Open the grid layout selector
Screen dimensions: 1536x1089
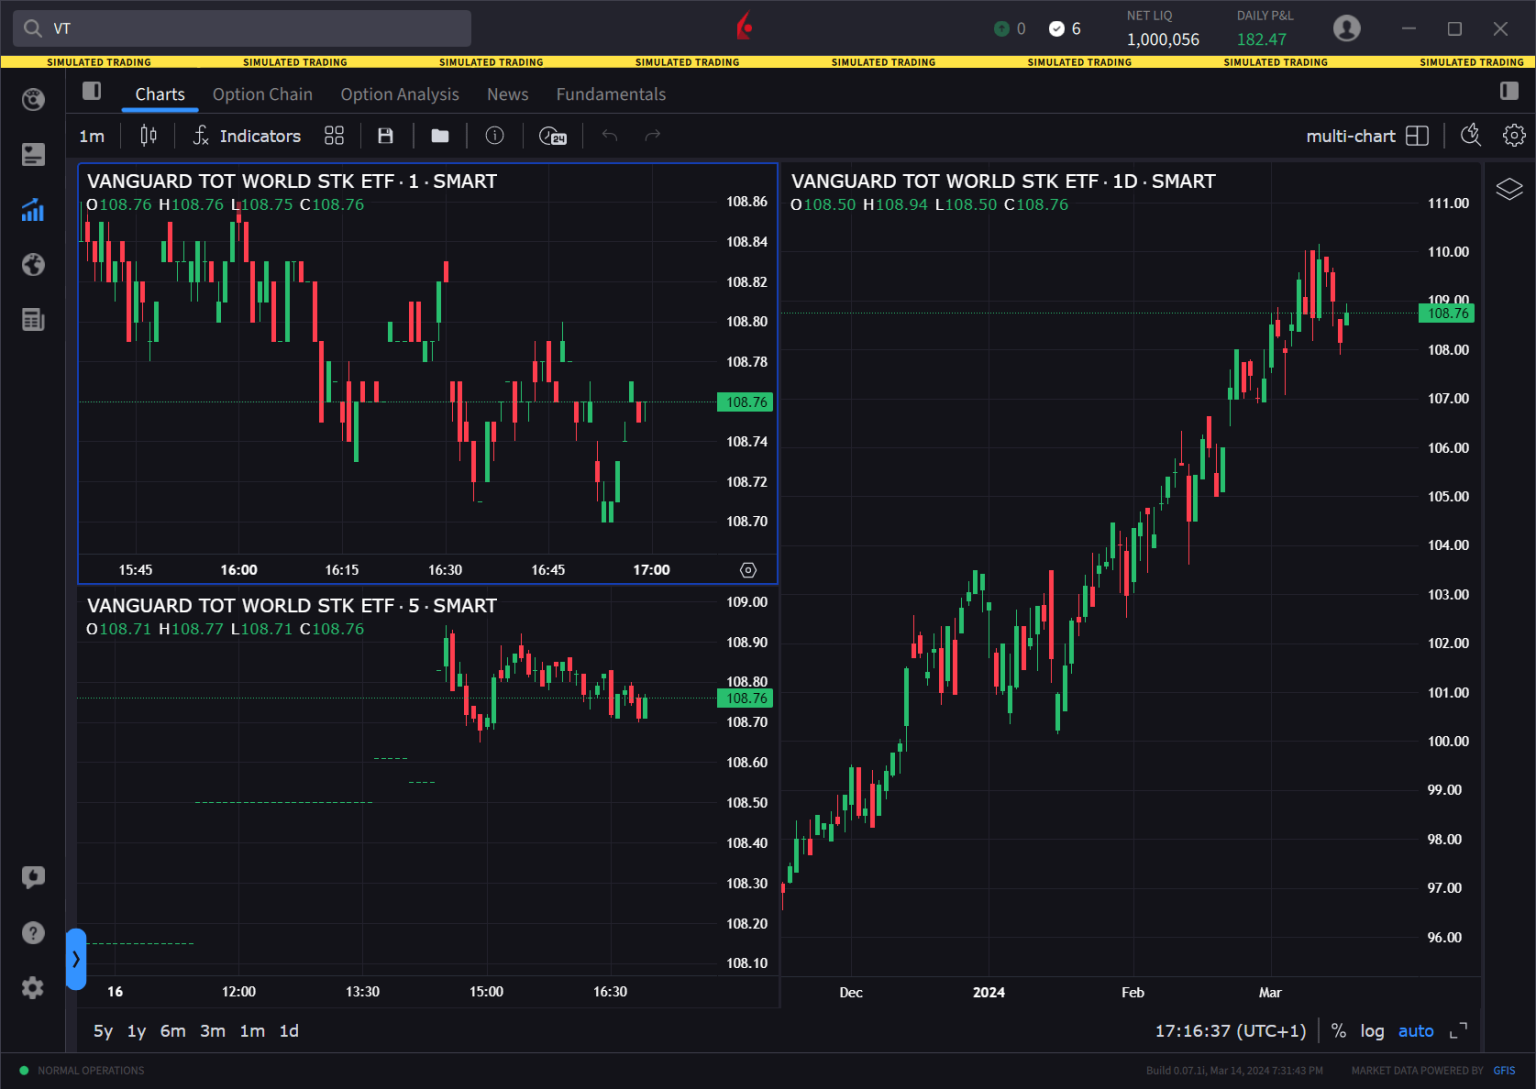coord(334,135)
